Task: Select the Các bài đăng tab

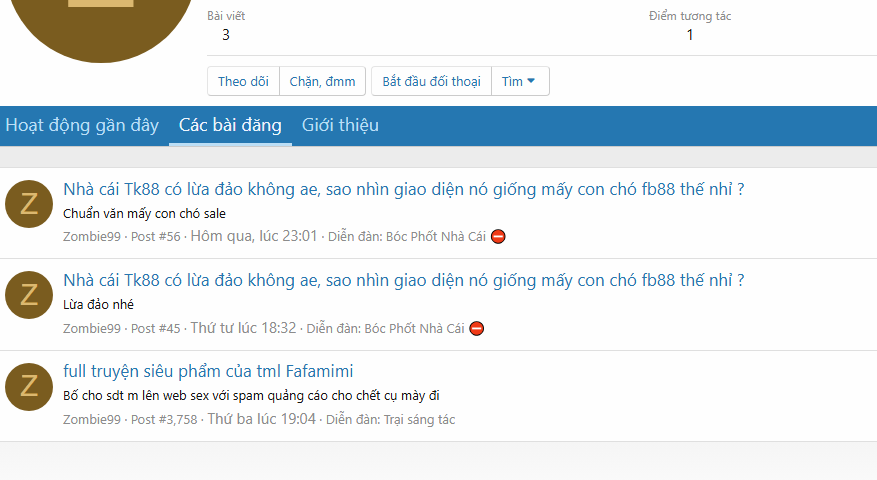Action: [x=230, y=126]
